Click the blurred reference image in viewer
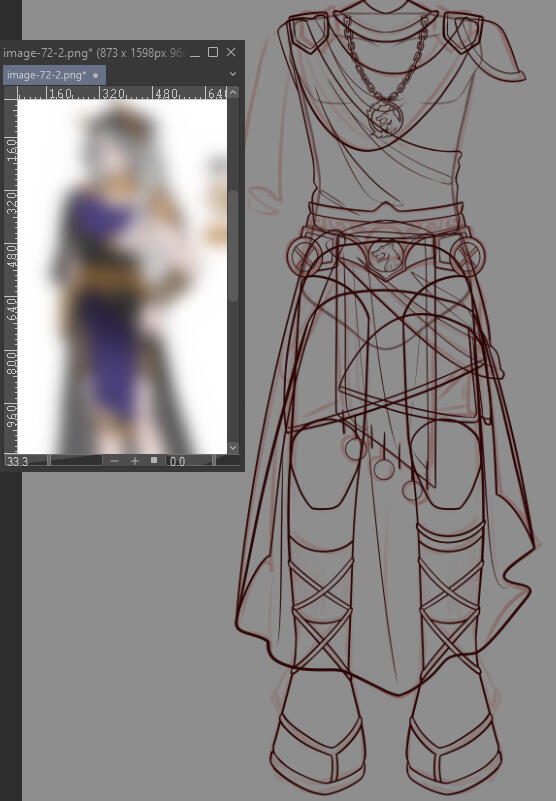Screen dimensions: 556x801 coord(122,276)
